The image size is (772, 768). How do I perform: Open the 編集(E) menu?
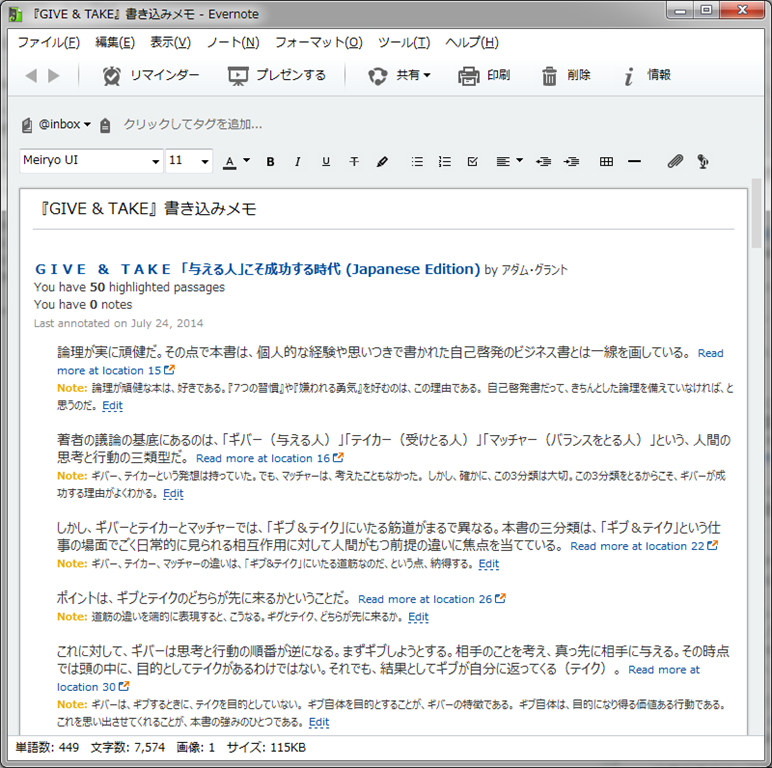tap(115, 42)
